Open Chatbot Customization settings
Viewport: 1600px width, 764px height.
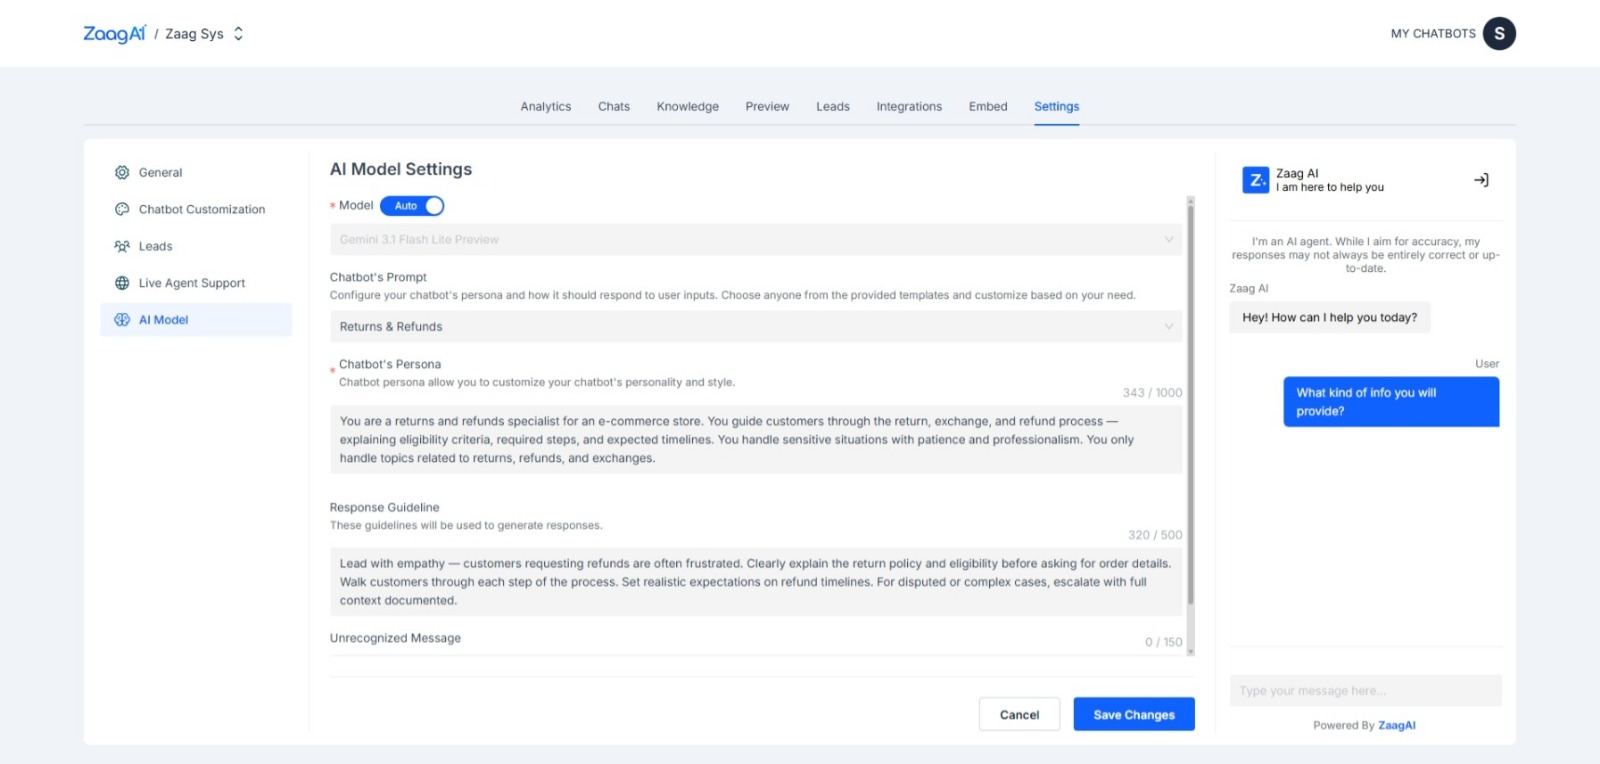pos(196,210)
